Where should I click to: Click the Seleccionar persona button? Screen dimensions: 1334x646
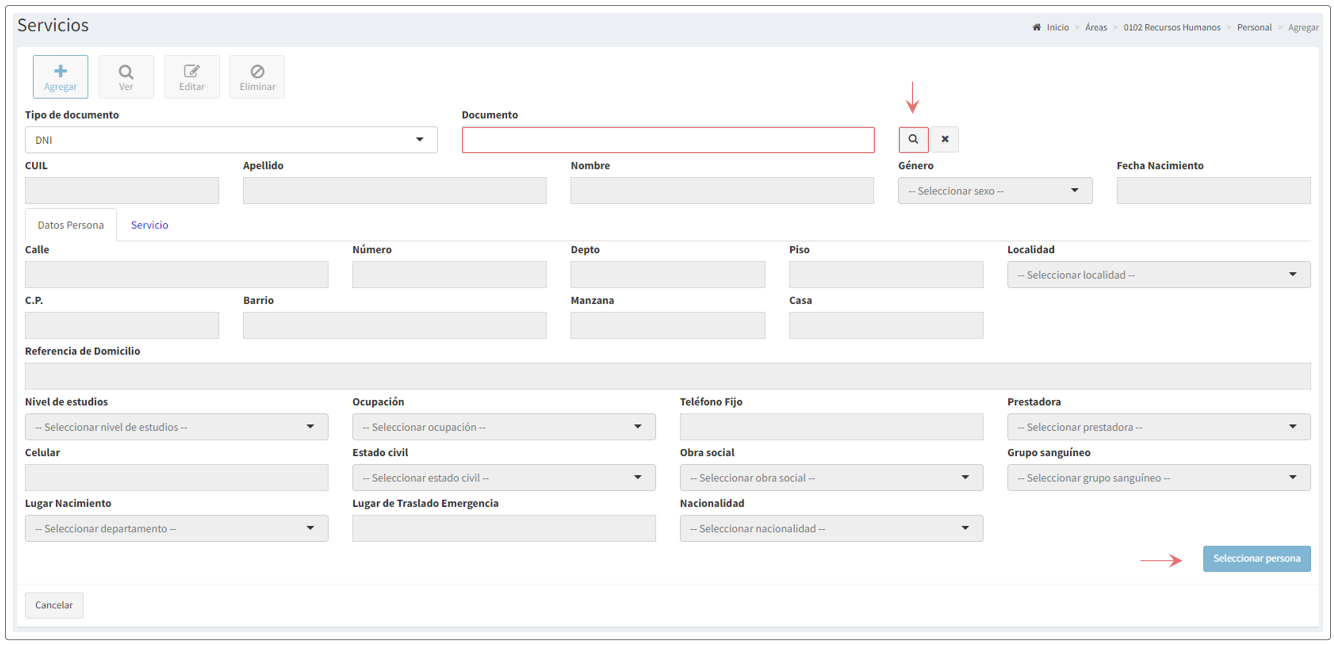pyautogui.click(x=1257, y=559)
